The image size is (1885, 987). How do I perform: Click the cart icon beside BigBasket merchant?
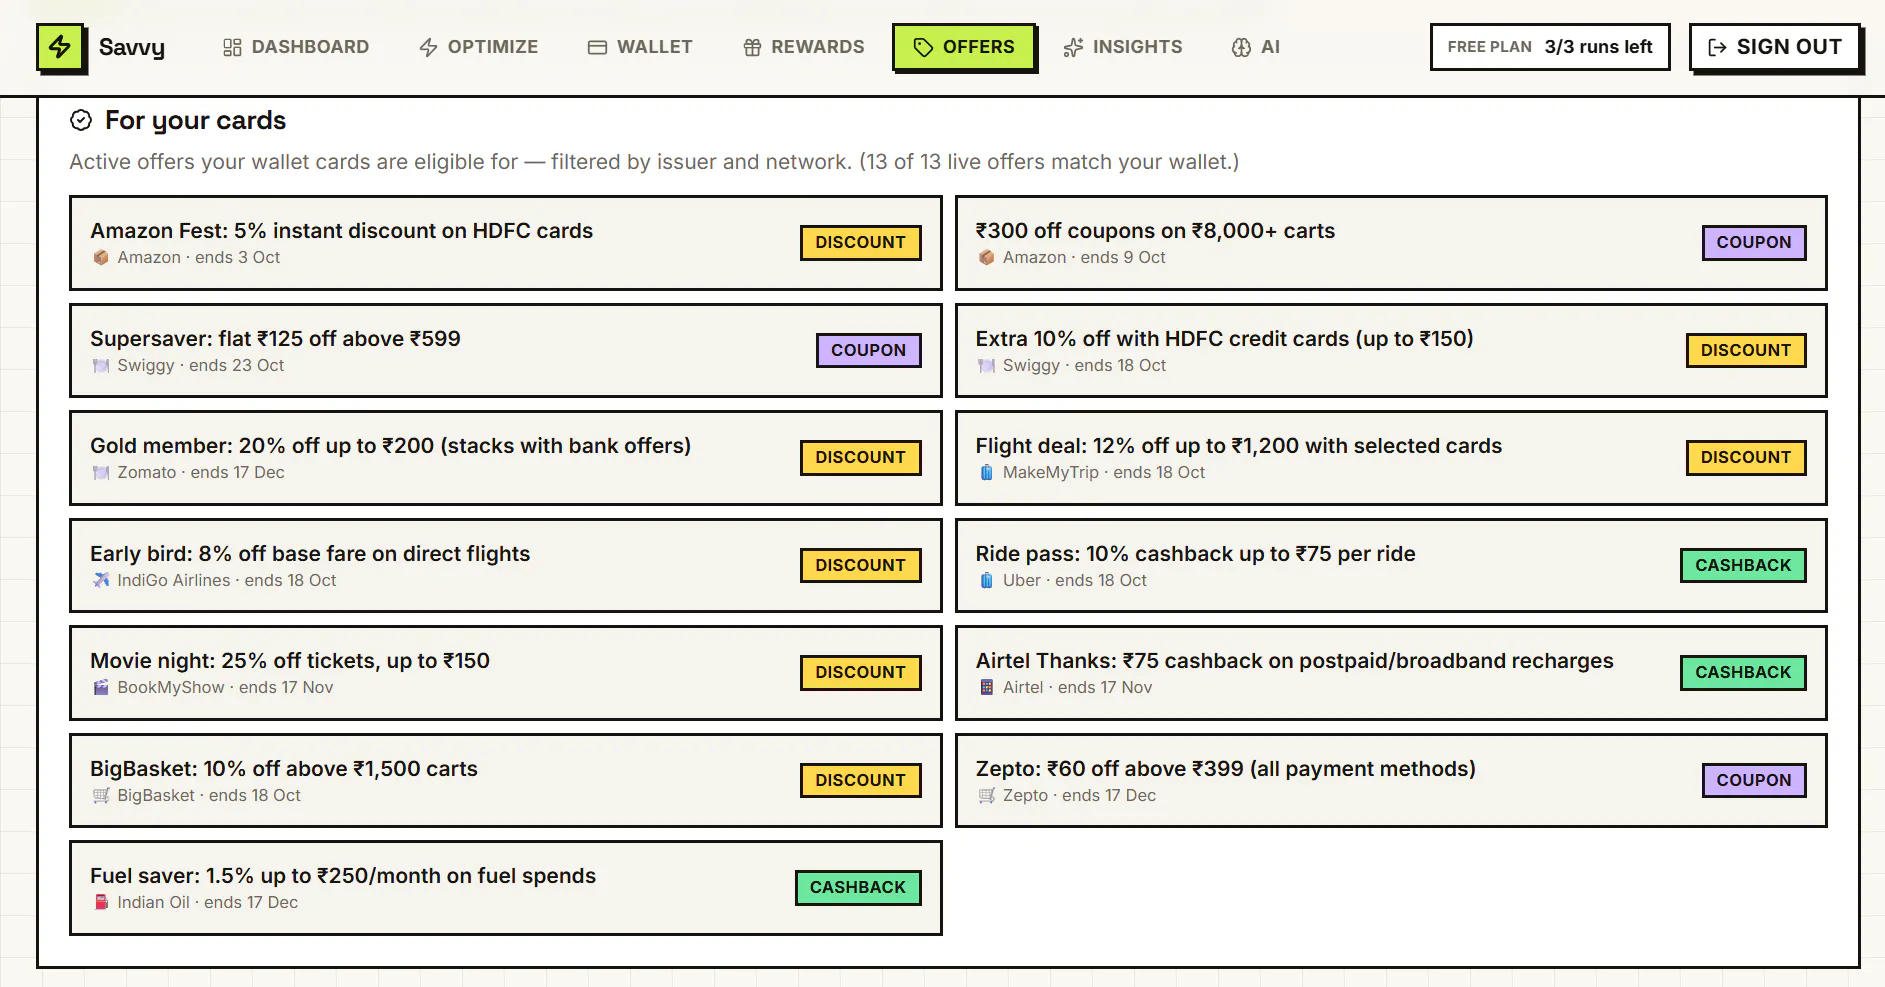[101, 796]
